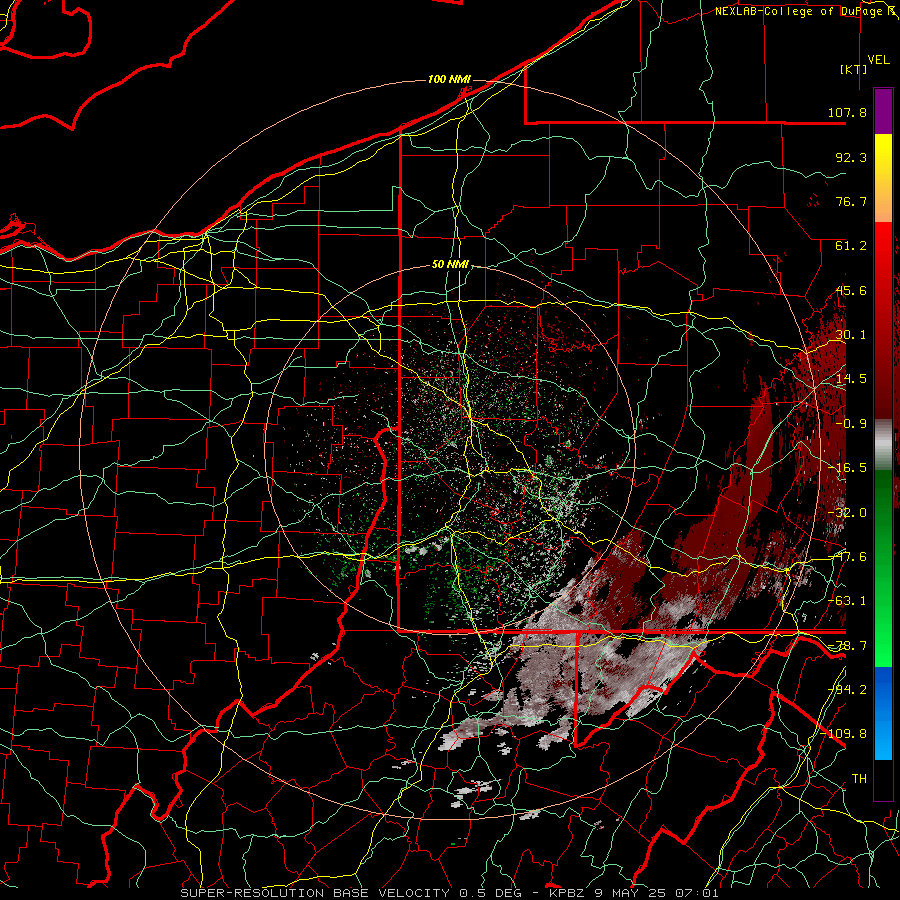Click the 107.8 velocity scale value
The height and width of the screenshot is (900, 900).
coord(847,112)
